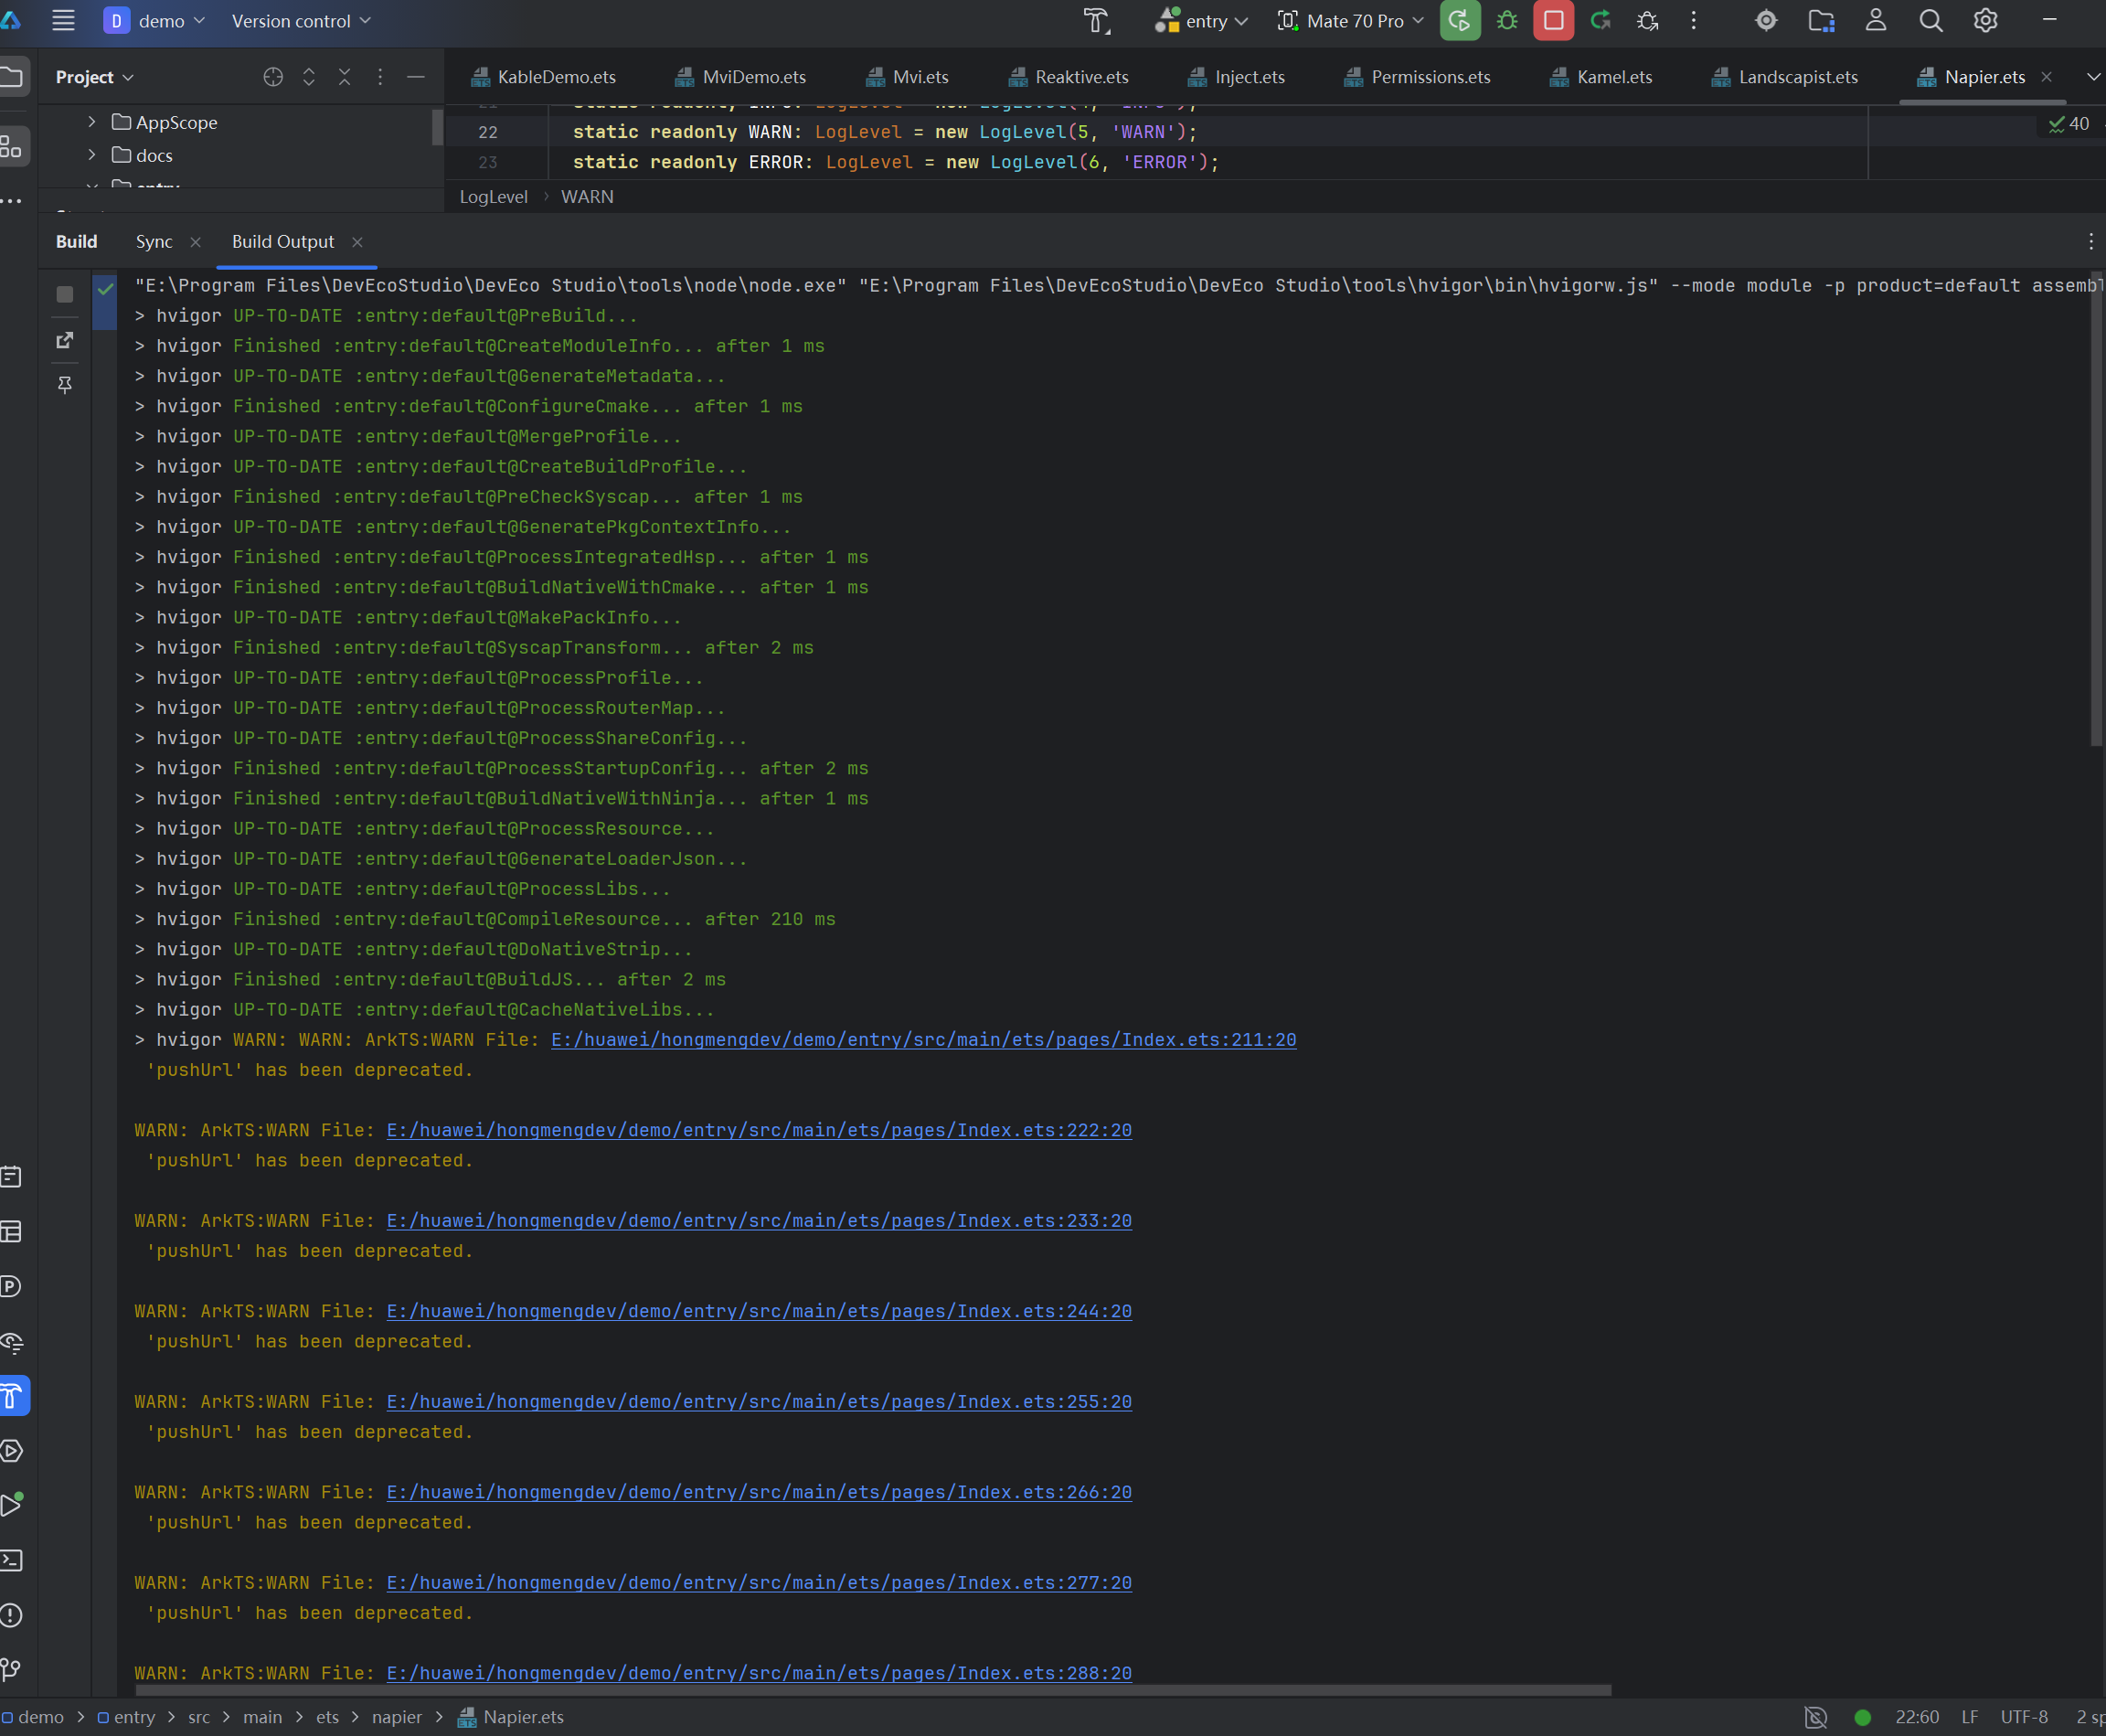The width and height of the screenshot is (2106, 1736).
Task: Show hidden editor tabs list
Action: coord(2092,77)
